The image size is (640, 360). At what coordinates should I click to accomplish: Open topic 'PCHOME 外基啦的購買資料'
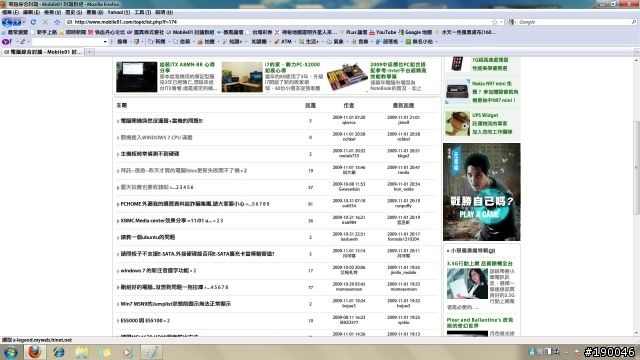click(x=183, y=204)
